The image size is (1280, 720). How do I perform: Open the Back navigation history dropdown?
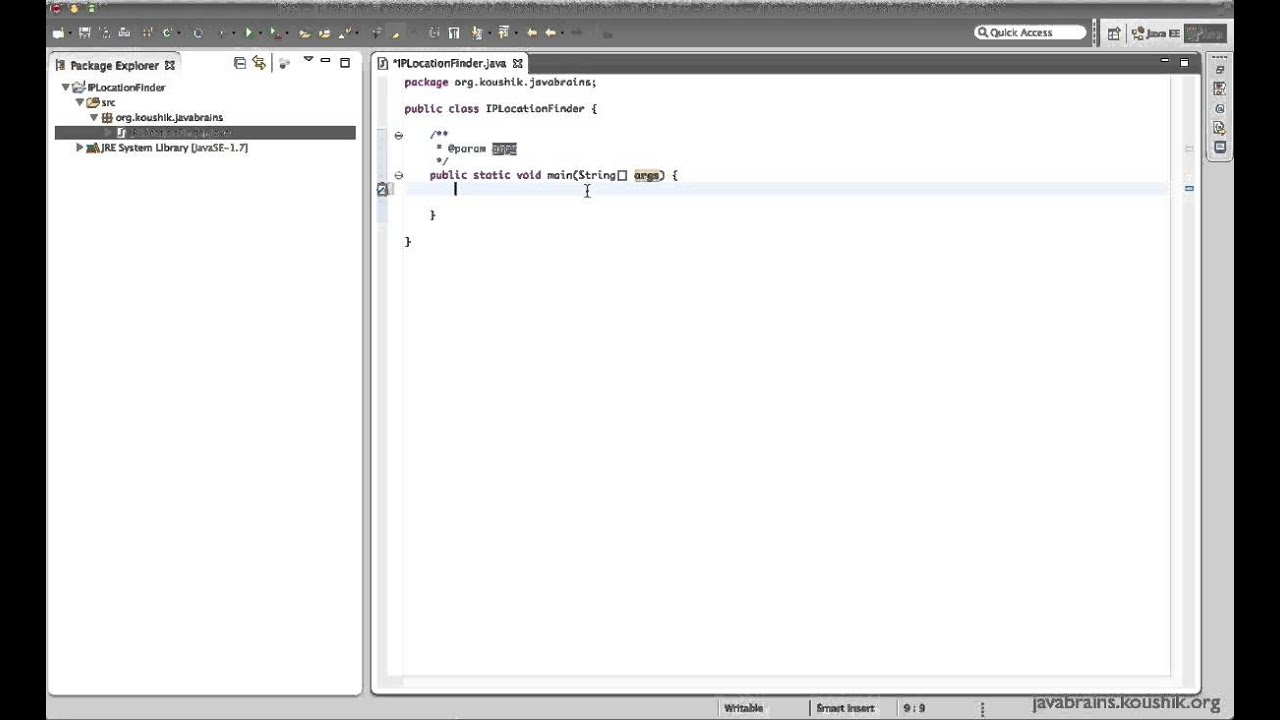(x=562, y=33)
